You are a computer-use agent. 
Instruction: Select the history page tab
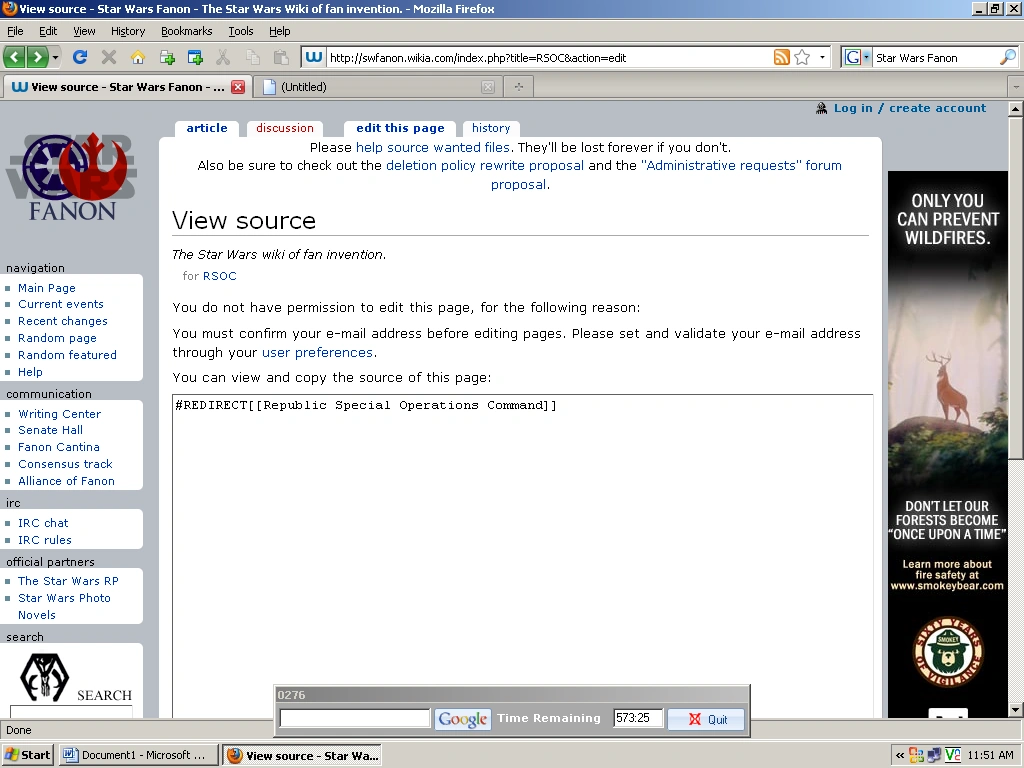click(x=491, y=128)
